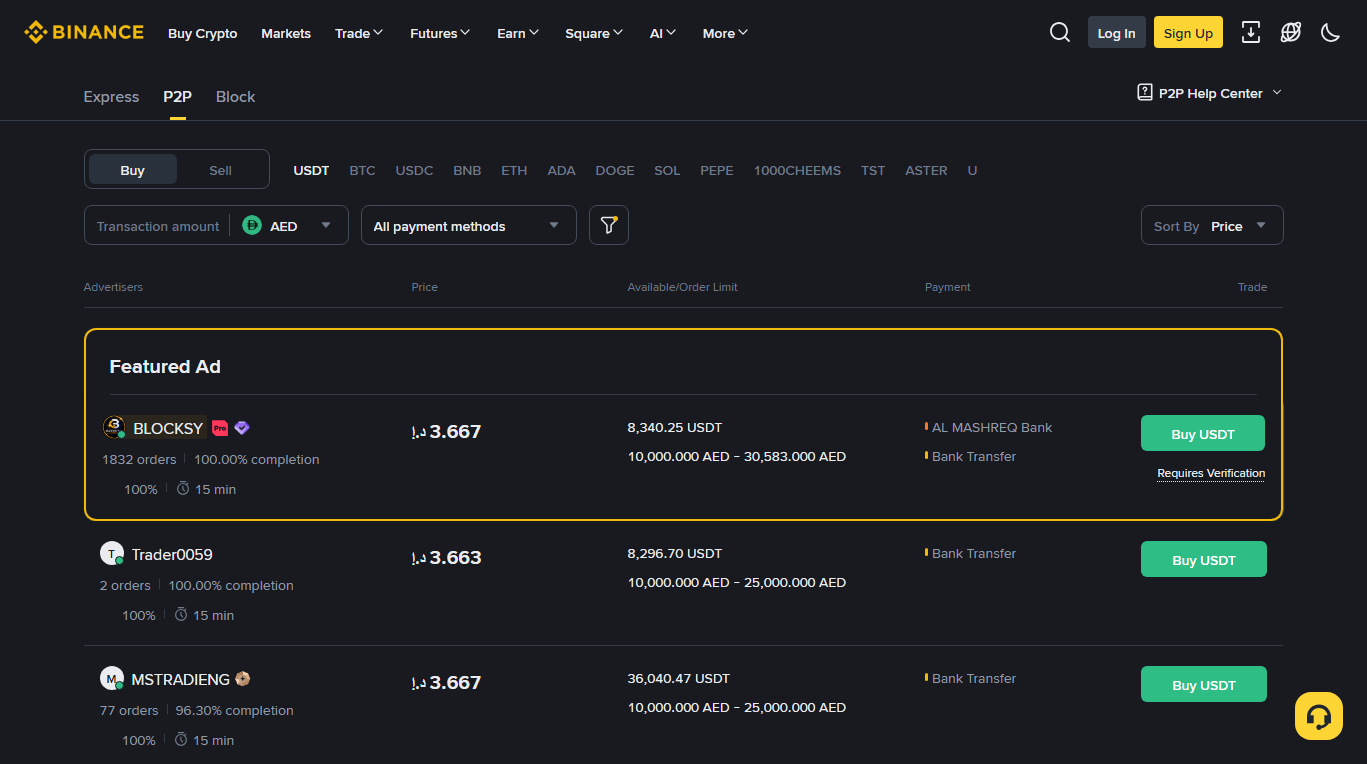Open Buy Crypto in the navigation
The width and height of the screenshot is (1367, 764).
pos(203,33)
